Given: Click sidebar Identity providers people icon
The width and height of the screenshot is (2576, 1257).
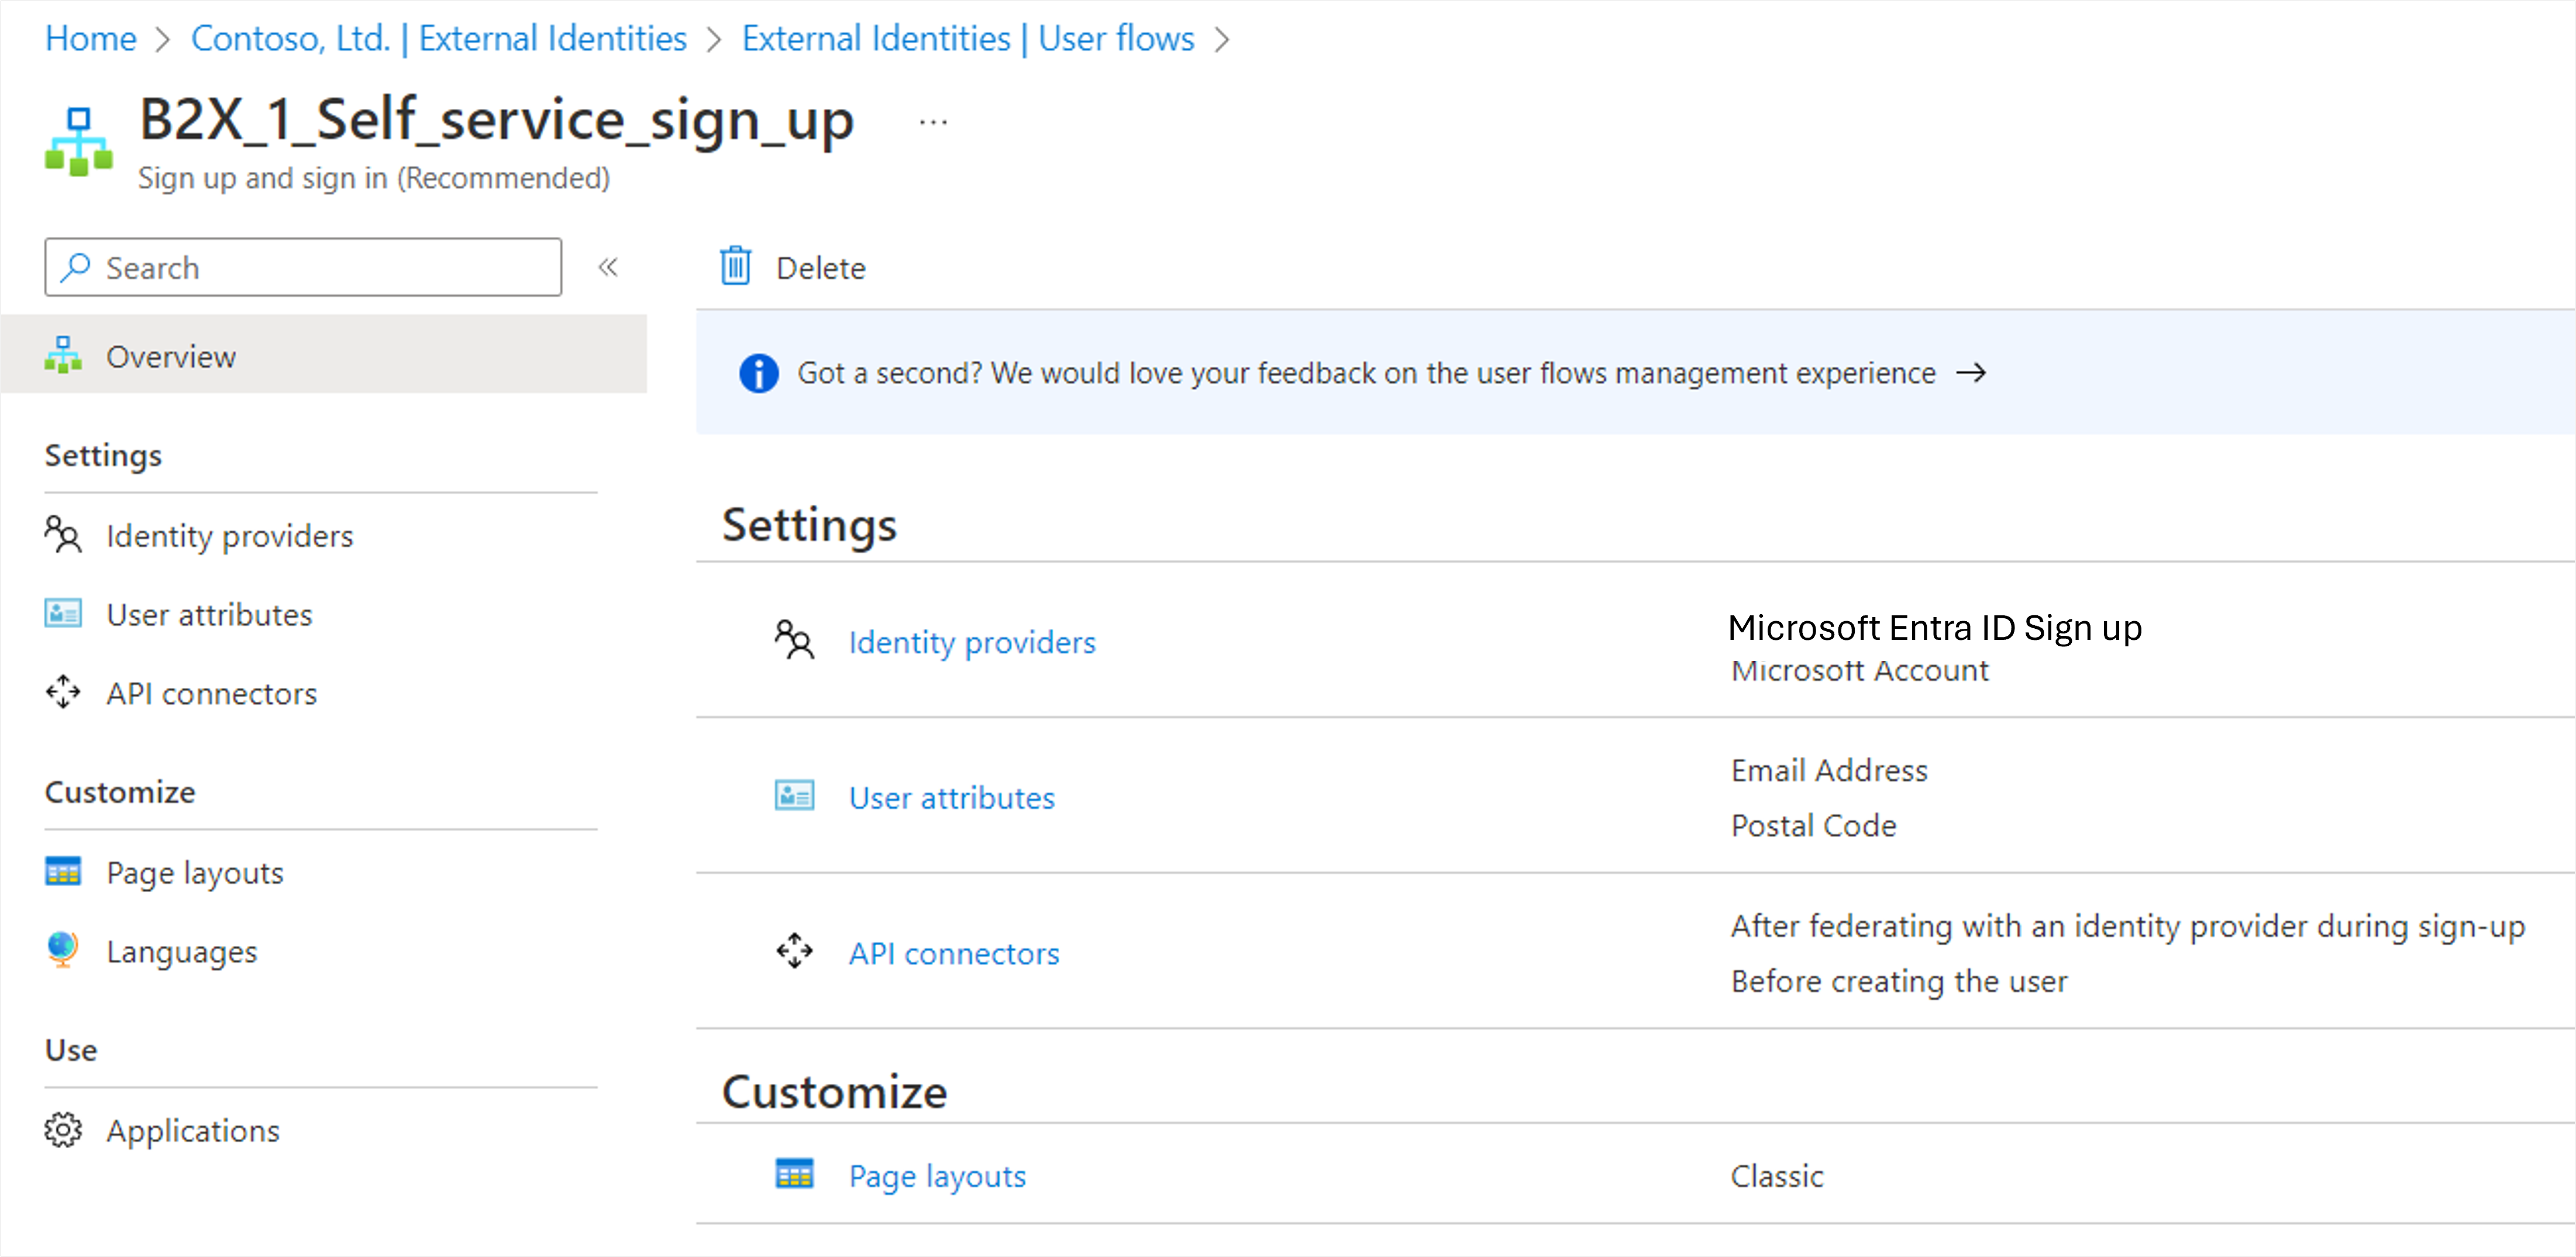Looking at the screenshot, I should 63,534.
